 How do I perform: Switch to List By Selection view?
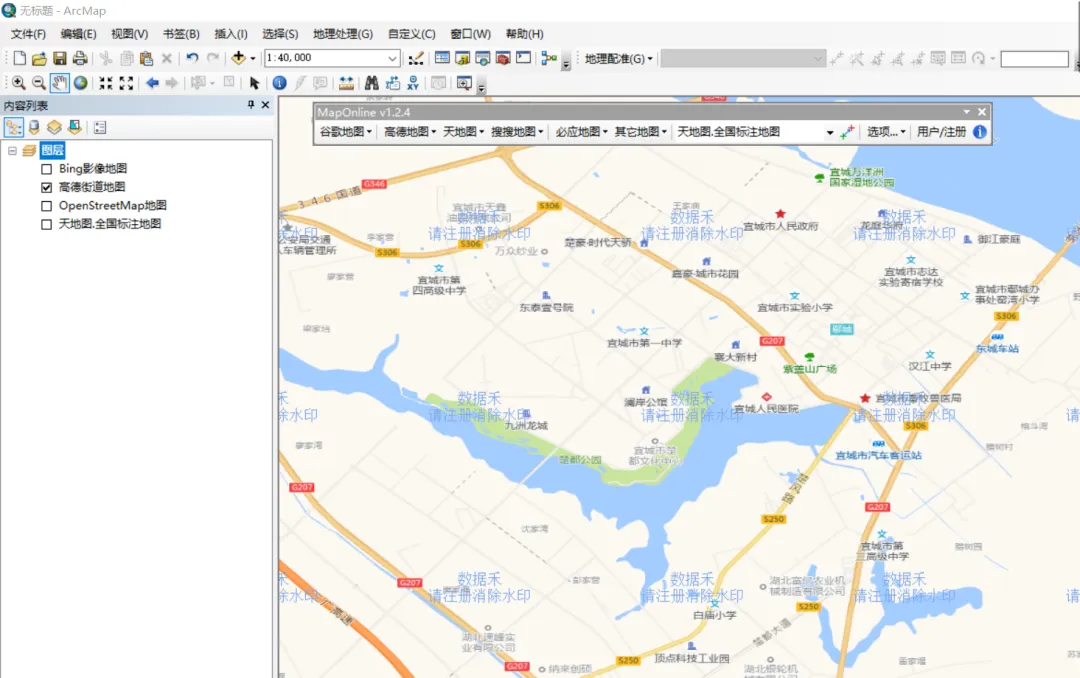coord(74,127)
